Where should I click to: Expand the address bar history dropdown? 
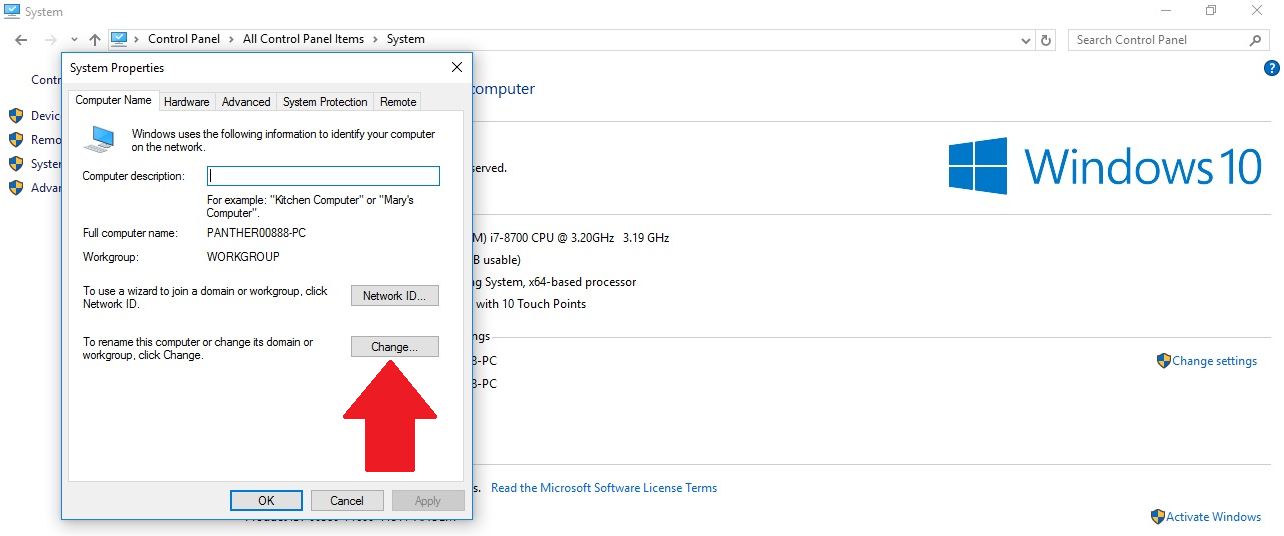tap(1026, 40)
